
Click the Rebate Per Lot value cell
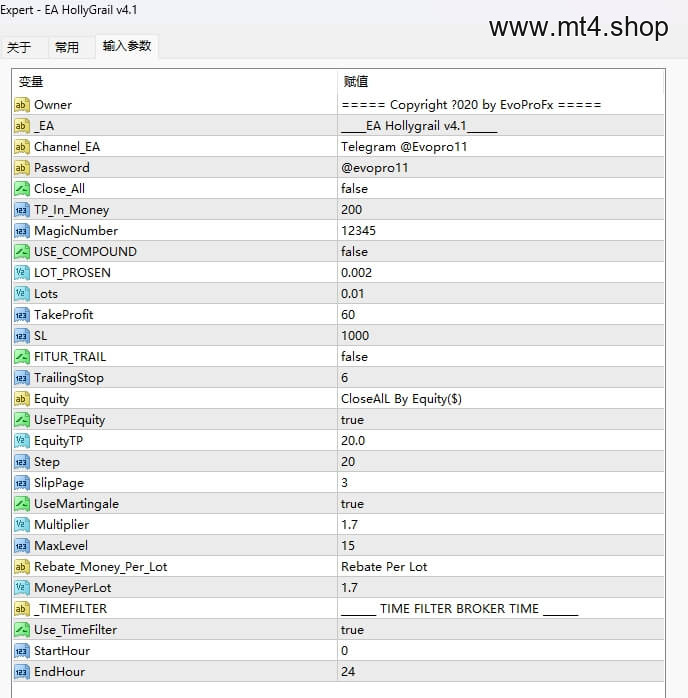coord(501,567)
